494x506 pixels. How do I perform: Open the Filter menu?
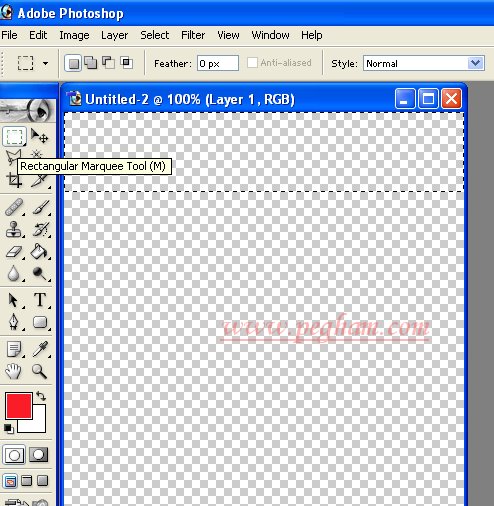[193, 35]
